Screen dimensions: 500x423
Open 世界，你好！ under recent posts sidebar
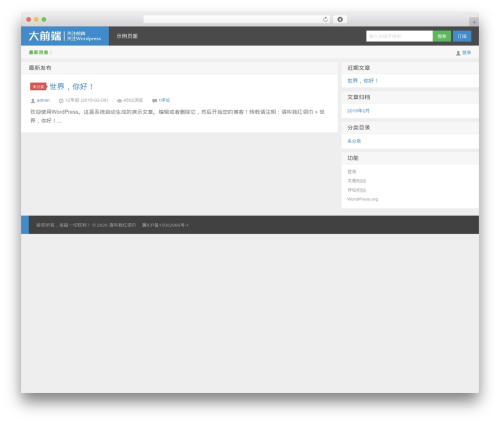363,81
